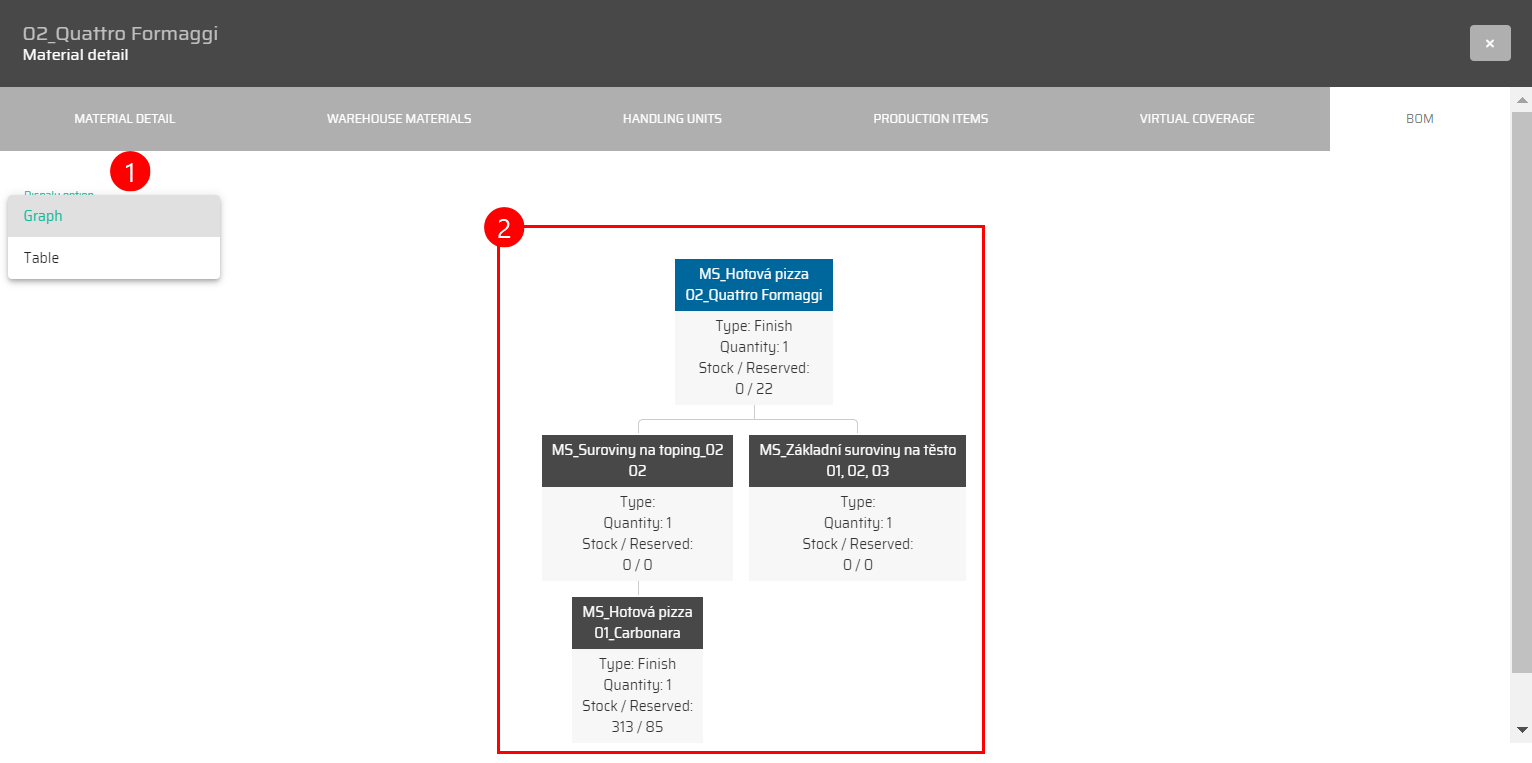
Task: Open the Handling Units tab
Action: [x=672, y=119]
